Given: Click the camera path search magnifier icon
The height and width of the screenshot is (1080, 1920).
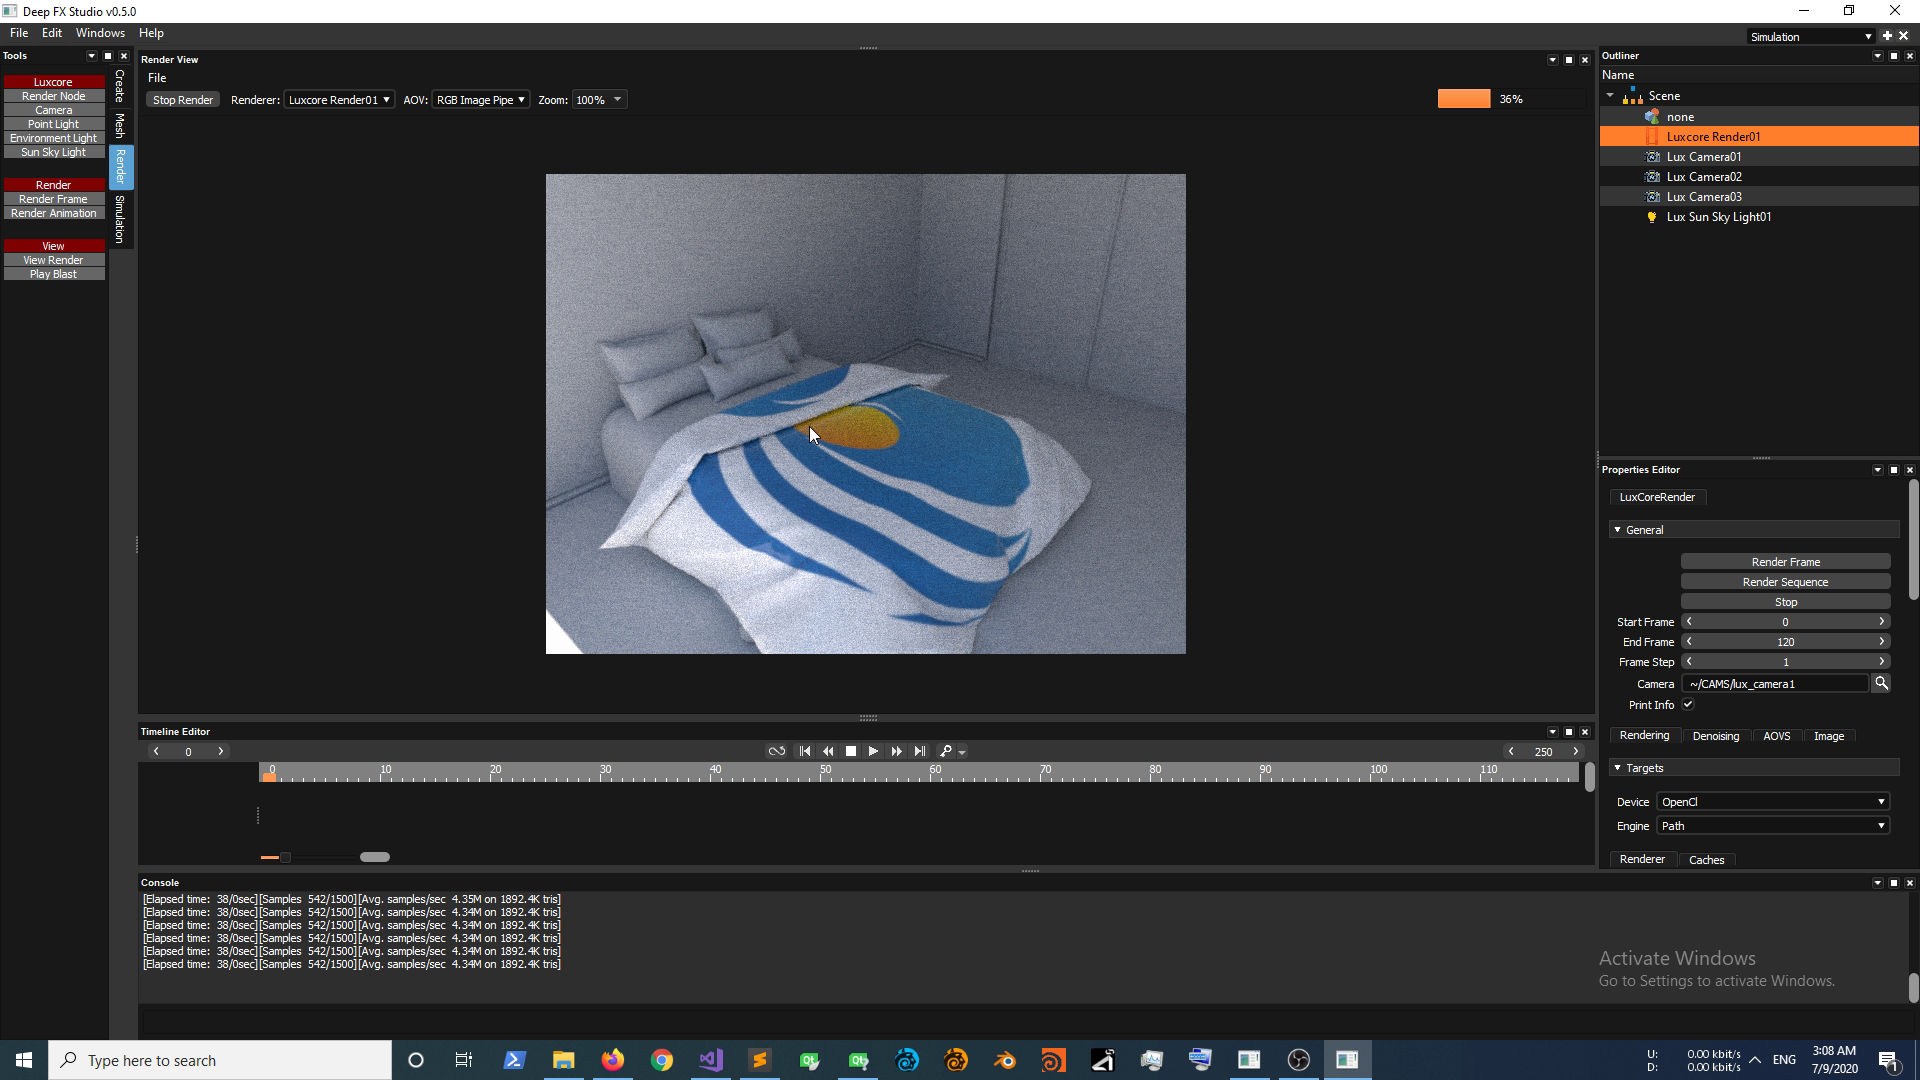Looking at the screenshot, I should coord(1881,683).
